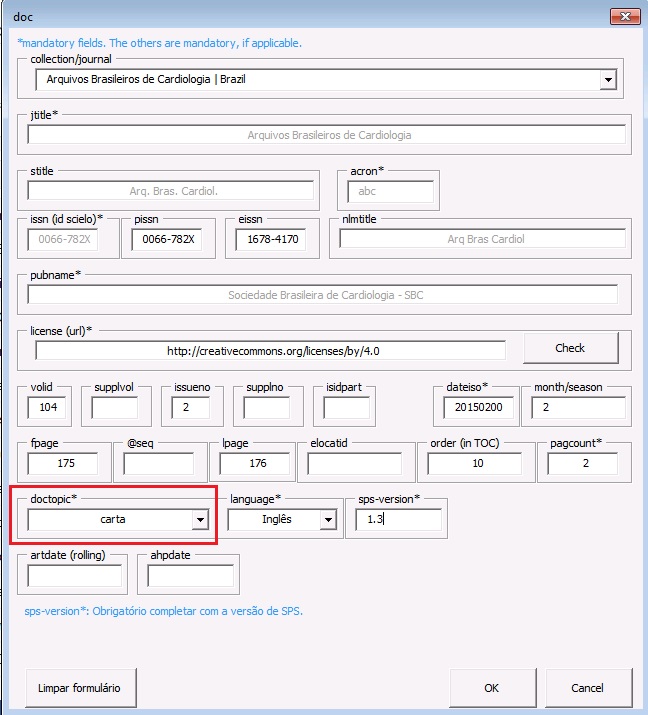Viewport: 648px width, 715px height.
Task: Click the empty artdate (rolling) field
Action: [x=74, y=576]
